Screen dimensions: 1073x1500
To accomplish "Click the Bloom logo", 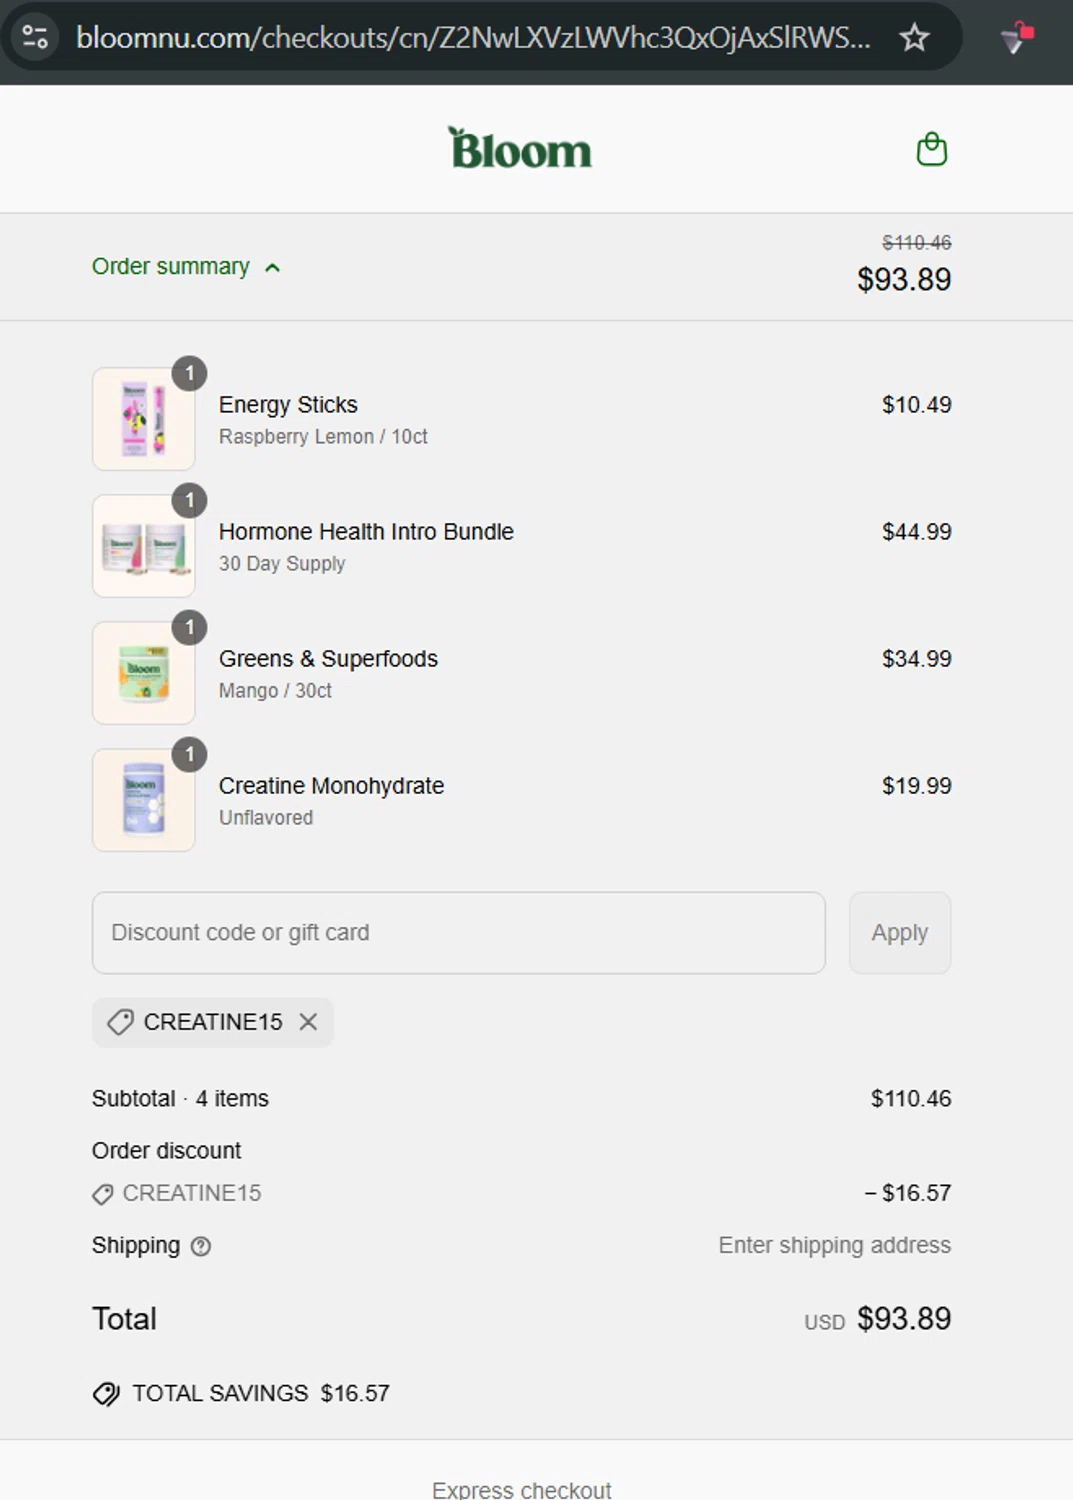I will [x=520, y=149].
